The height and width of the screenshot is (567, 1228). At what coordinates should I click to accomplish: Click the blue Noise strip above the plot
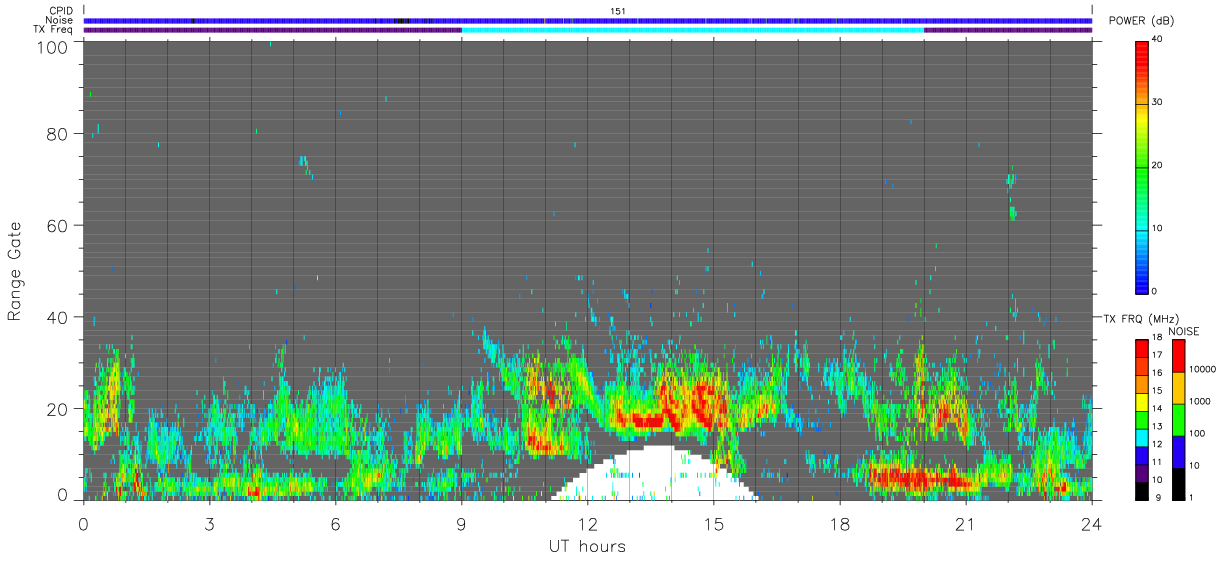(x=588, y=20)
